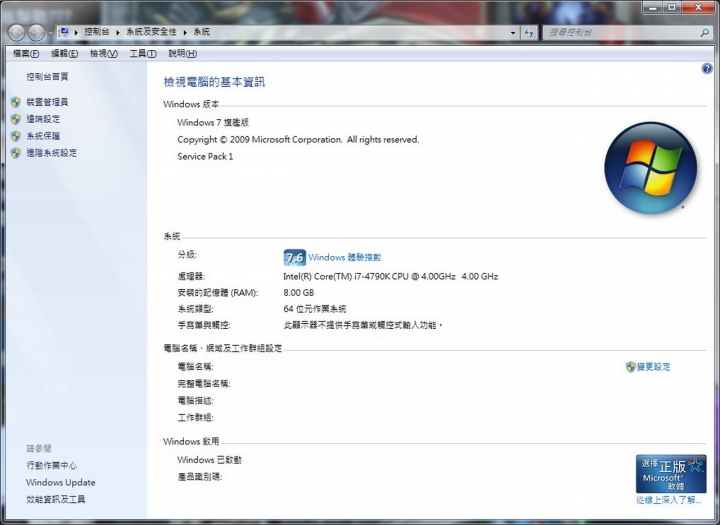Image resolution: width=720 pixels, height=525 pixels.
Task: Open 遠端設定 link
Action: click(x=43, y=119)
